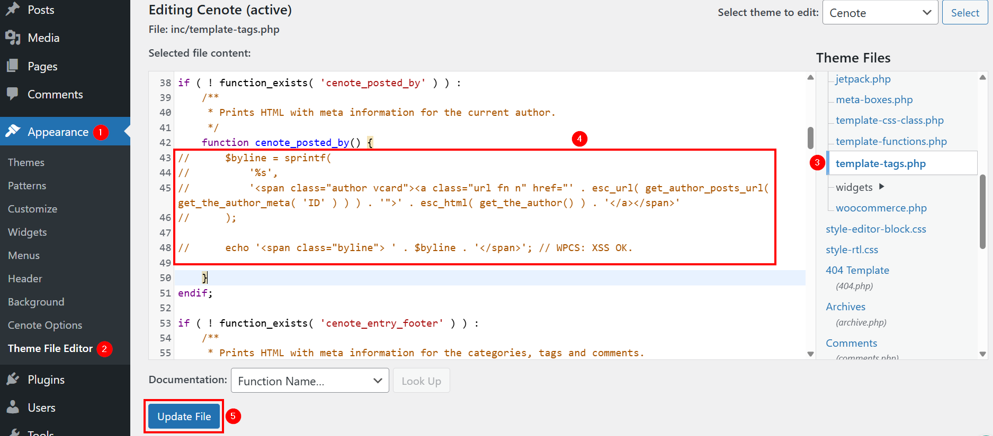Select template-tags.php theme file

click(881, 164)
